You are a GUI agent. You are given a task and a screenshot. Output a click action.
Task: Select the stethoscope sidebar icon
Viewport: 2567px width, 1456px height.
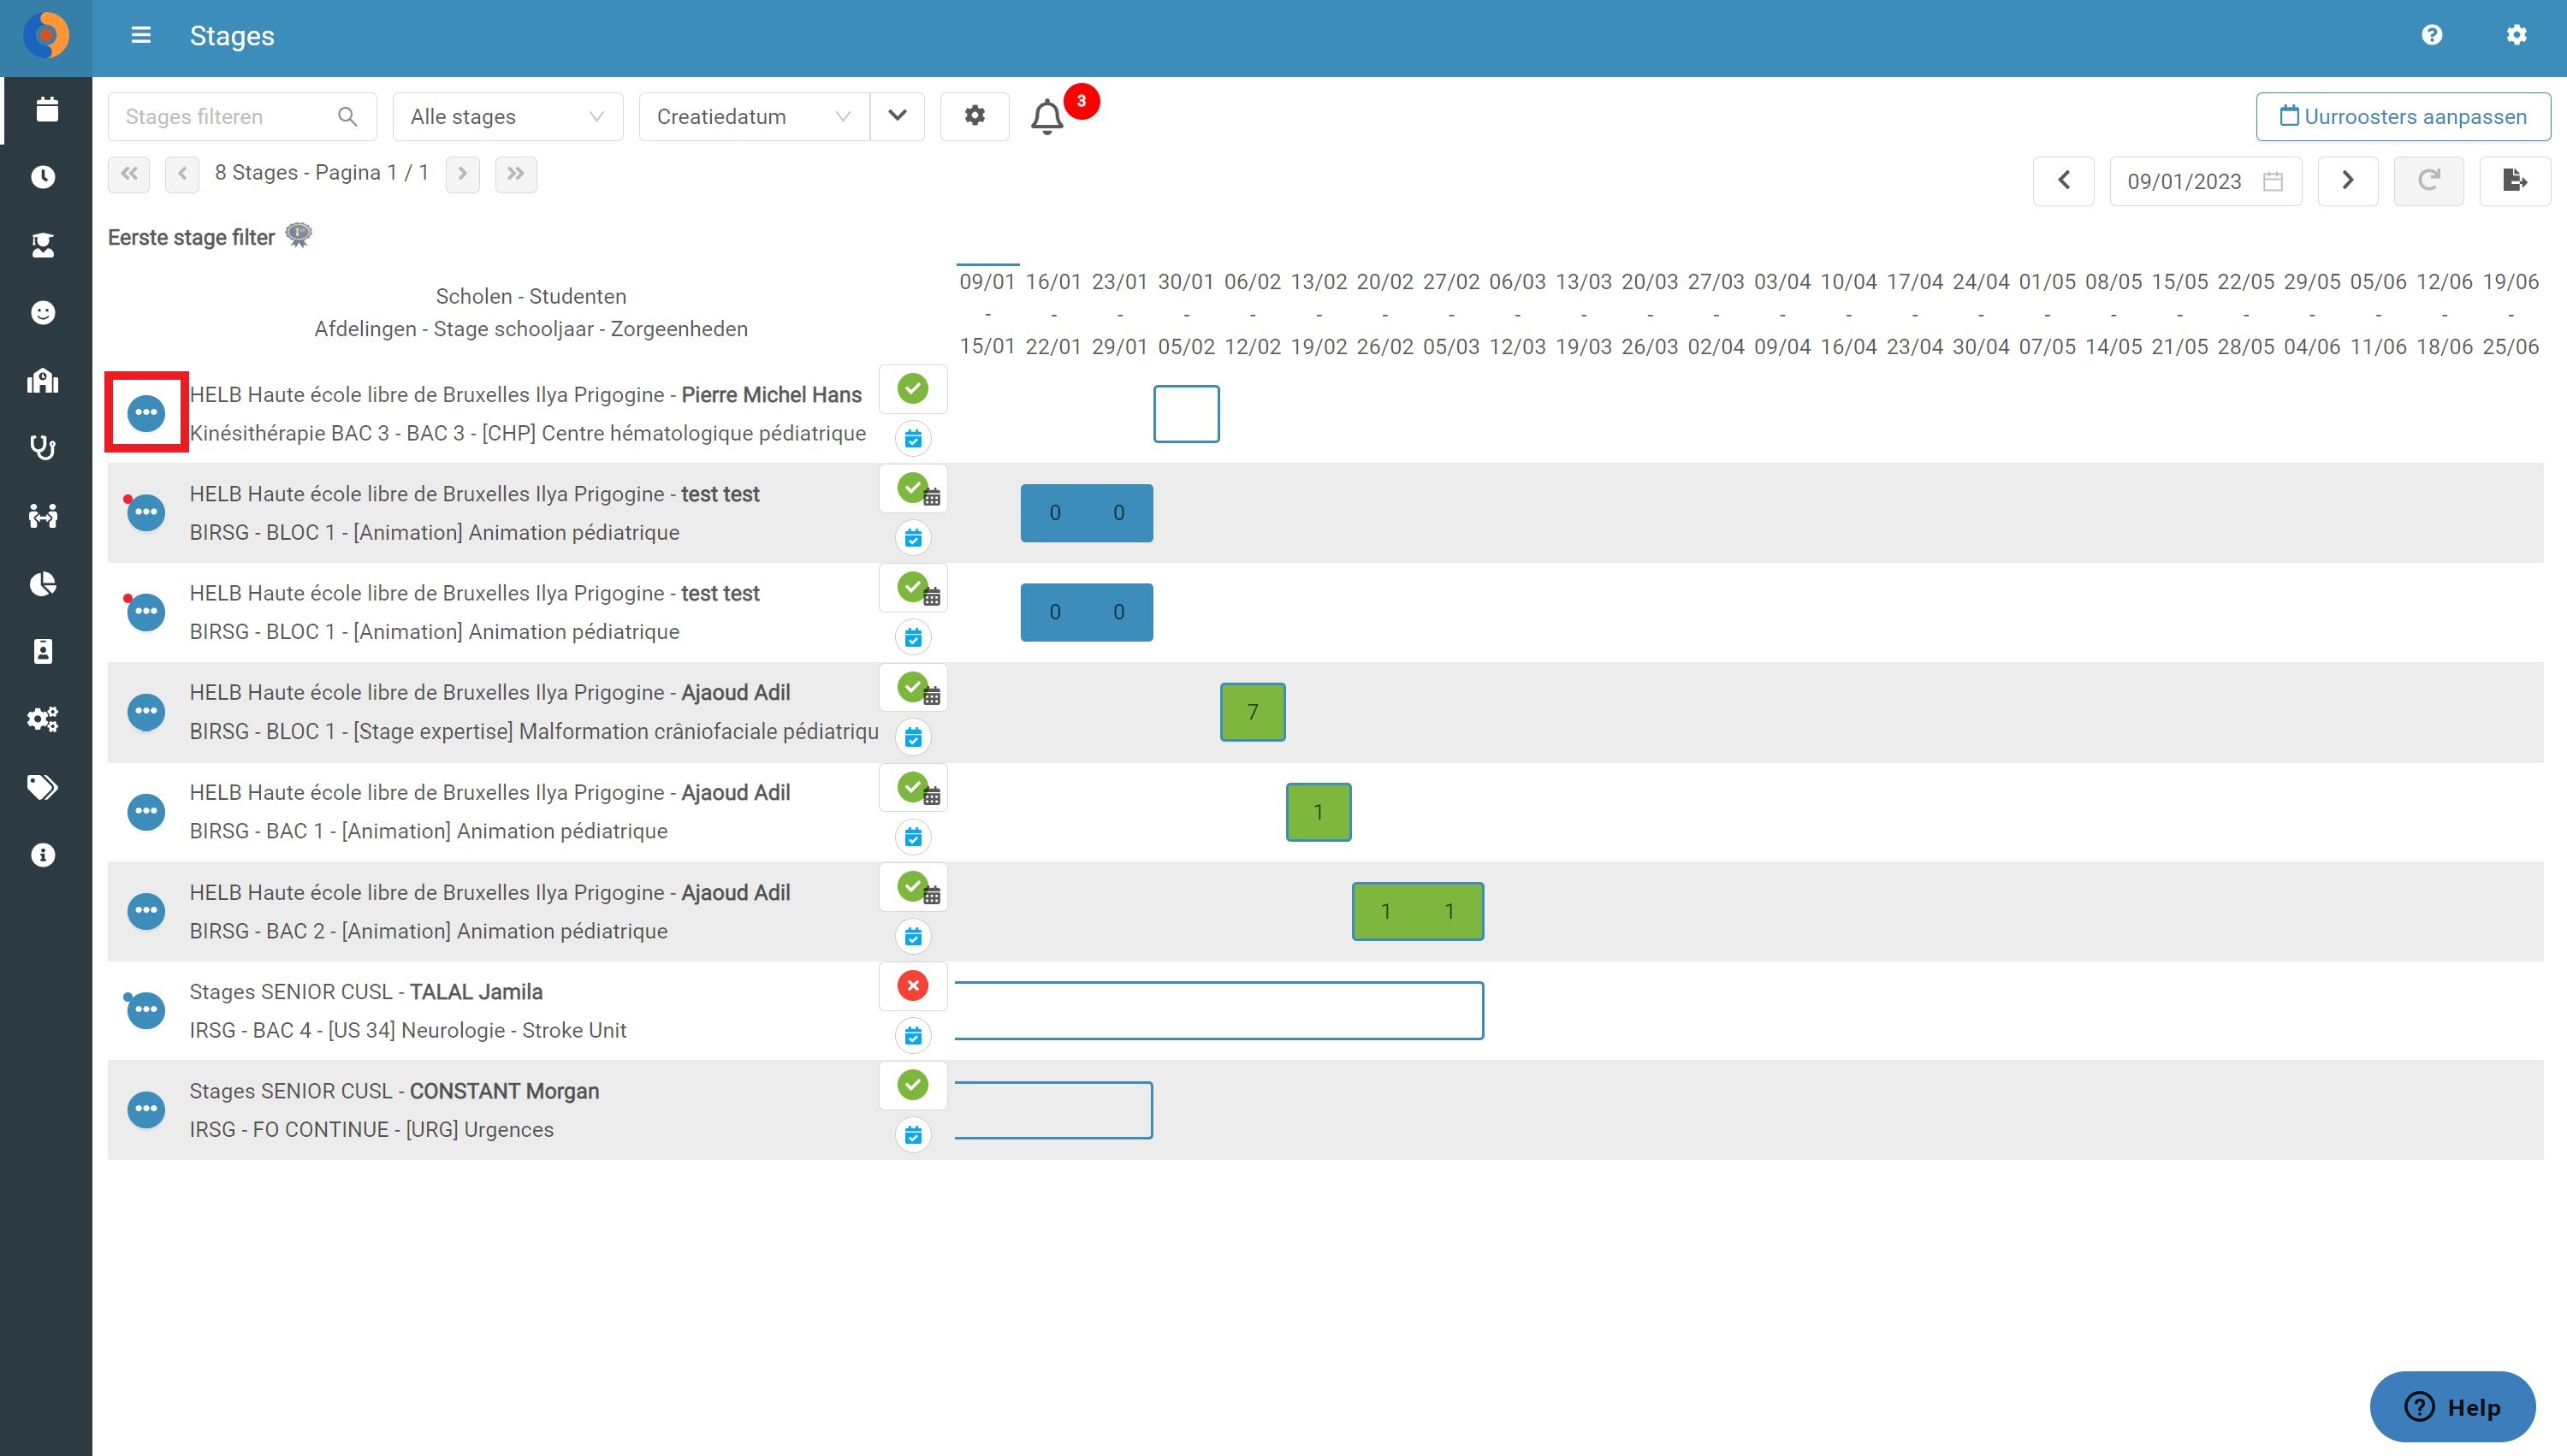click(43, 448)
